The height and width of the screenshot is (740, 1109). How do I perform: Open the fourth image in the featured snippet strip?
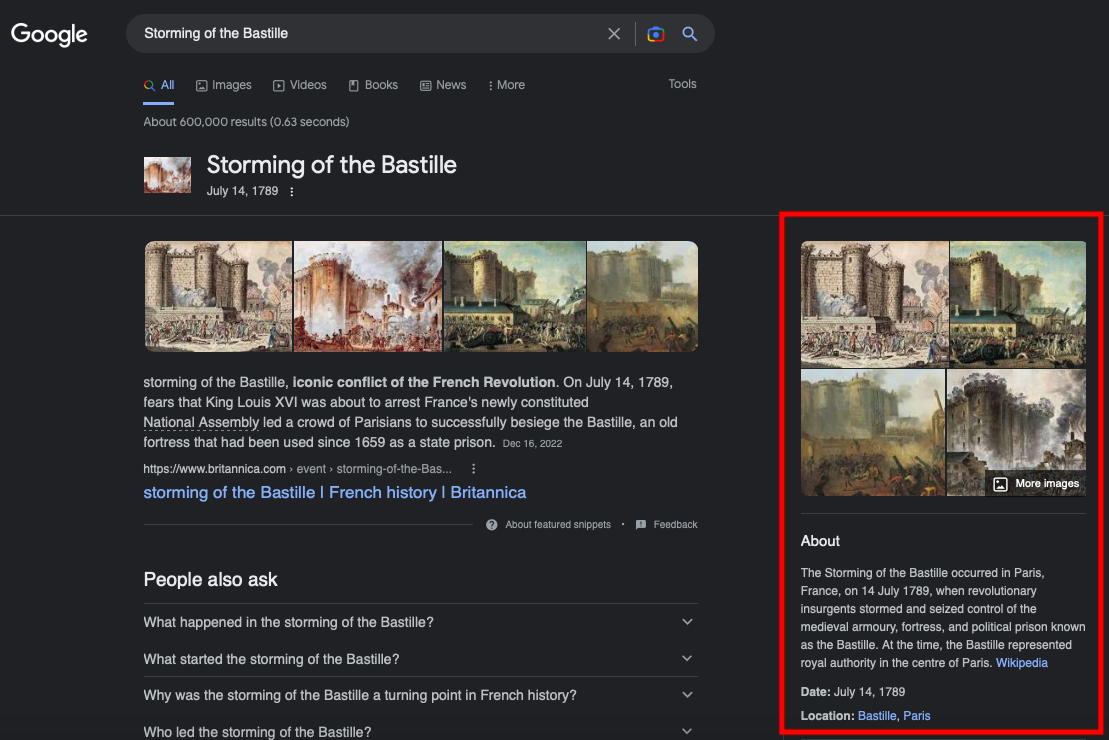click(642, 296)
